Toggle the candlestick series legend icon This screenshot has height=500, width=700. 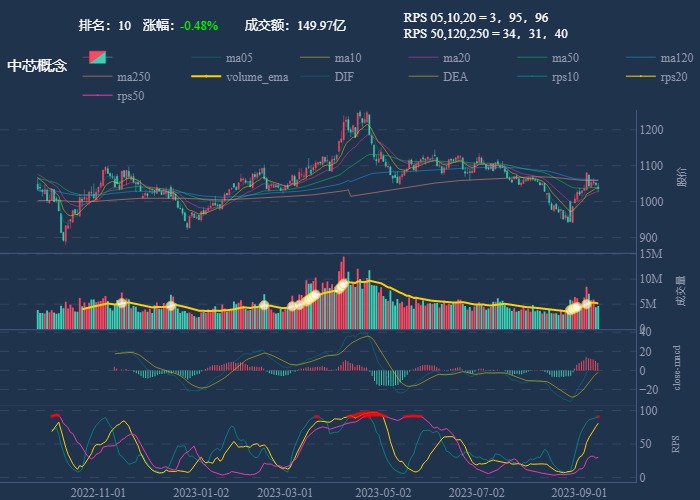pos(97,58)
